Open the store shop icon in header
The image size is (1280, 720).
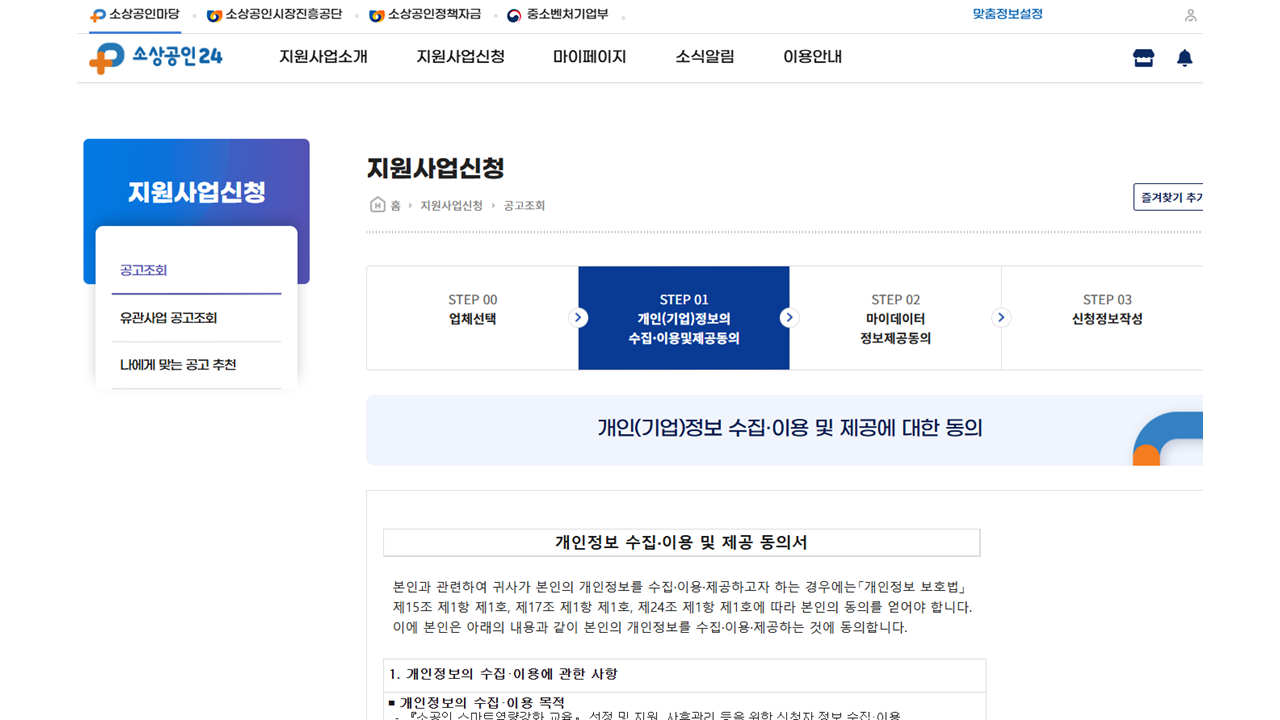(1143, 58)
